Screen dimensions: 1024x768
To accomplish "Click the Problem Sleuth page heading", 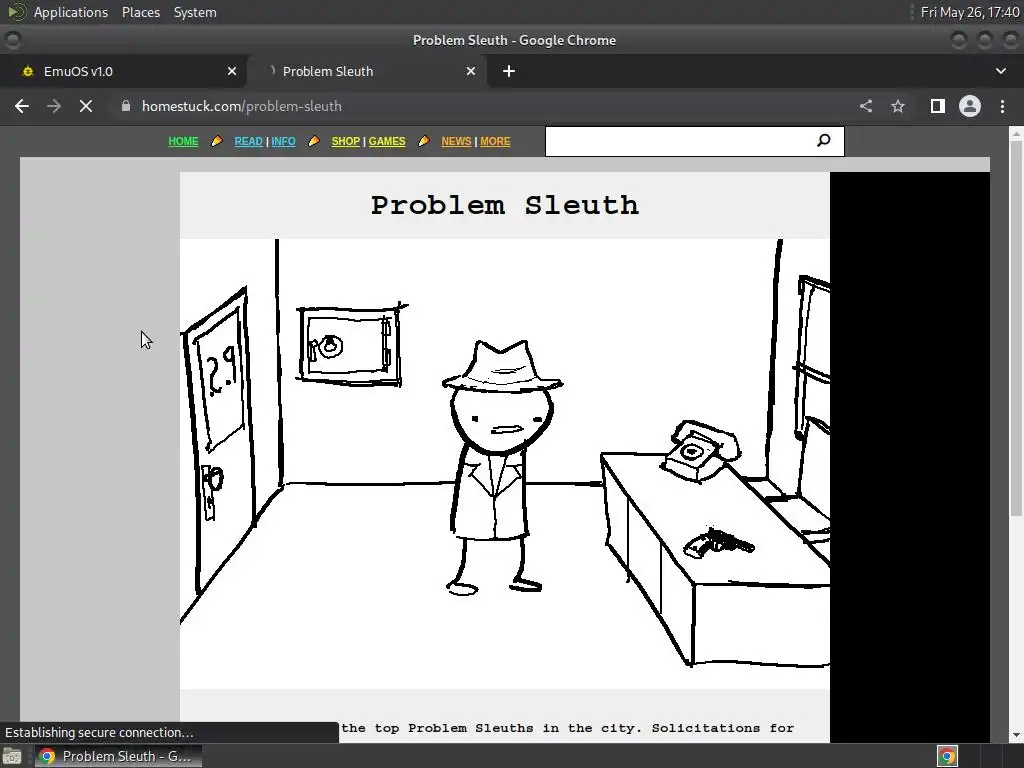I will pos(505,205).
